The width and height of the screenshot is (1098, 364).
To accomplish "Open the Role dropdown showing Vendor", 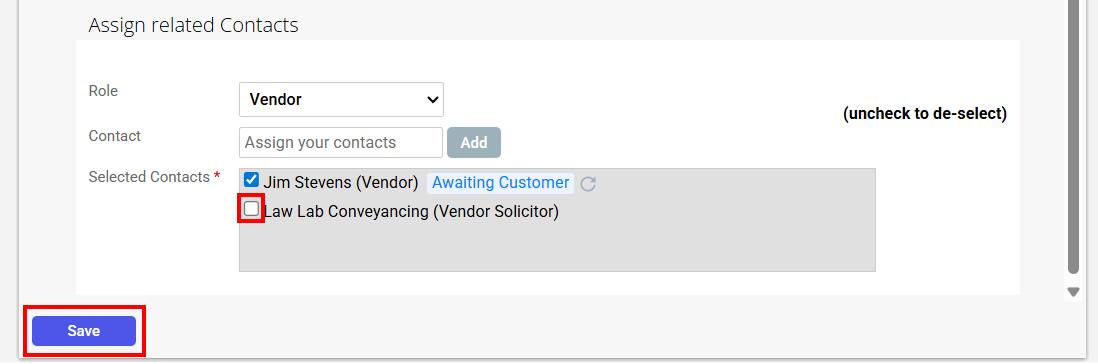I will coord(341,100).
